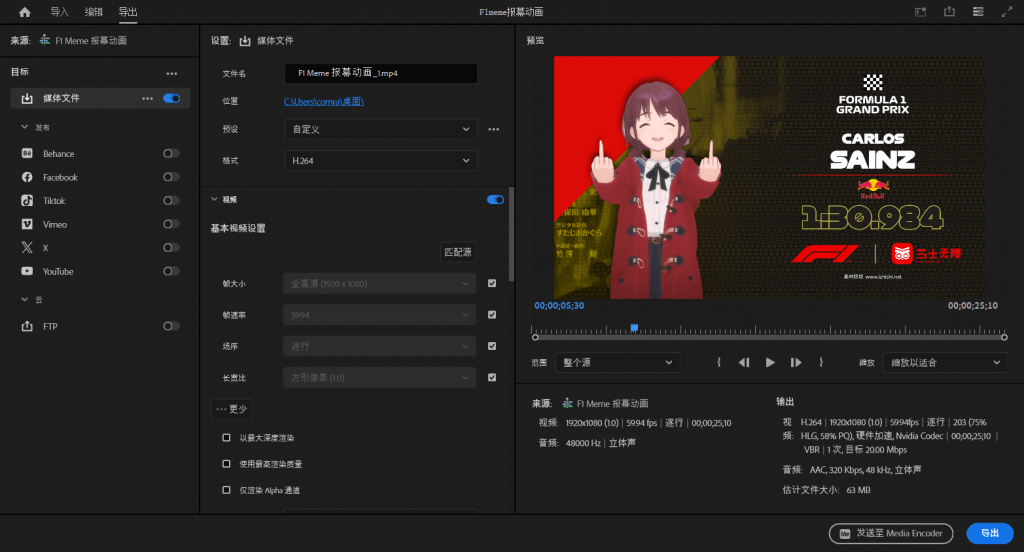Select the 媒体文件 destination row

[x=100, y=98]
